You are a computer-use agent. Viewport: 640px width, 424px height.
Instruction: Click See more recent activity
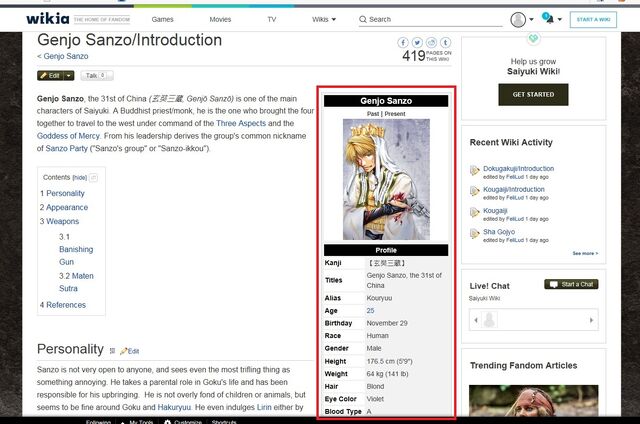[x=585, y=253]
